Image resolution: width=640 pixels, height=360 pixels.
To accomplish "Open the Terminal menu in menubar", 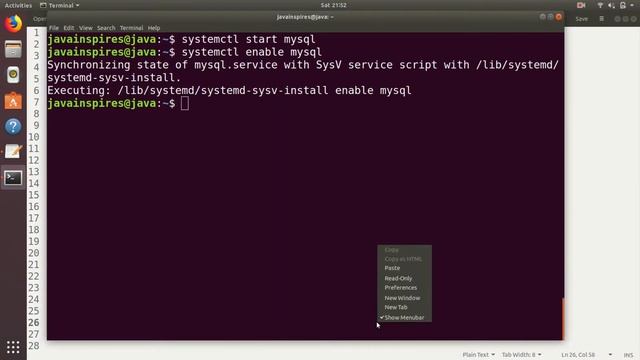I will (131, 28).
